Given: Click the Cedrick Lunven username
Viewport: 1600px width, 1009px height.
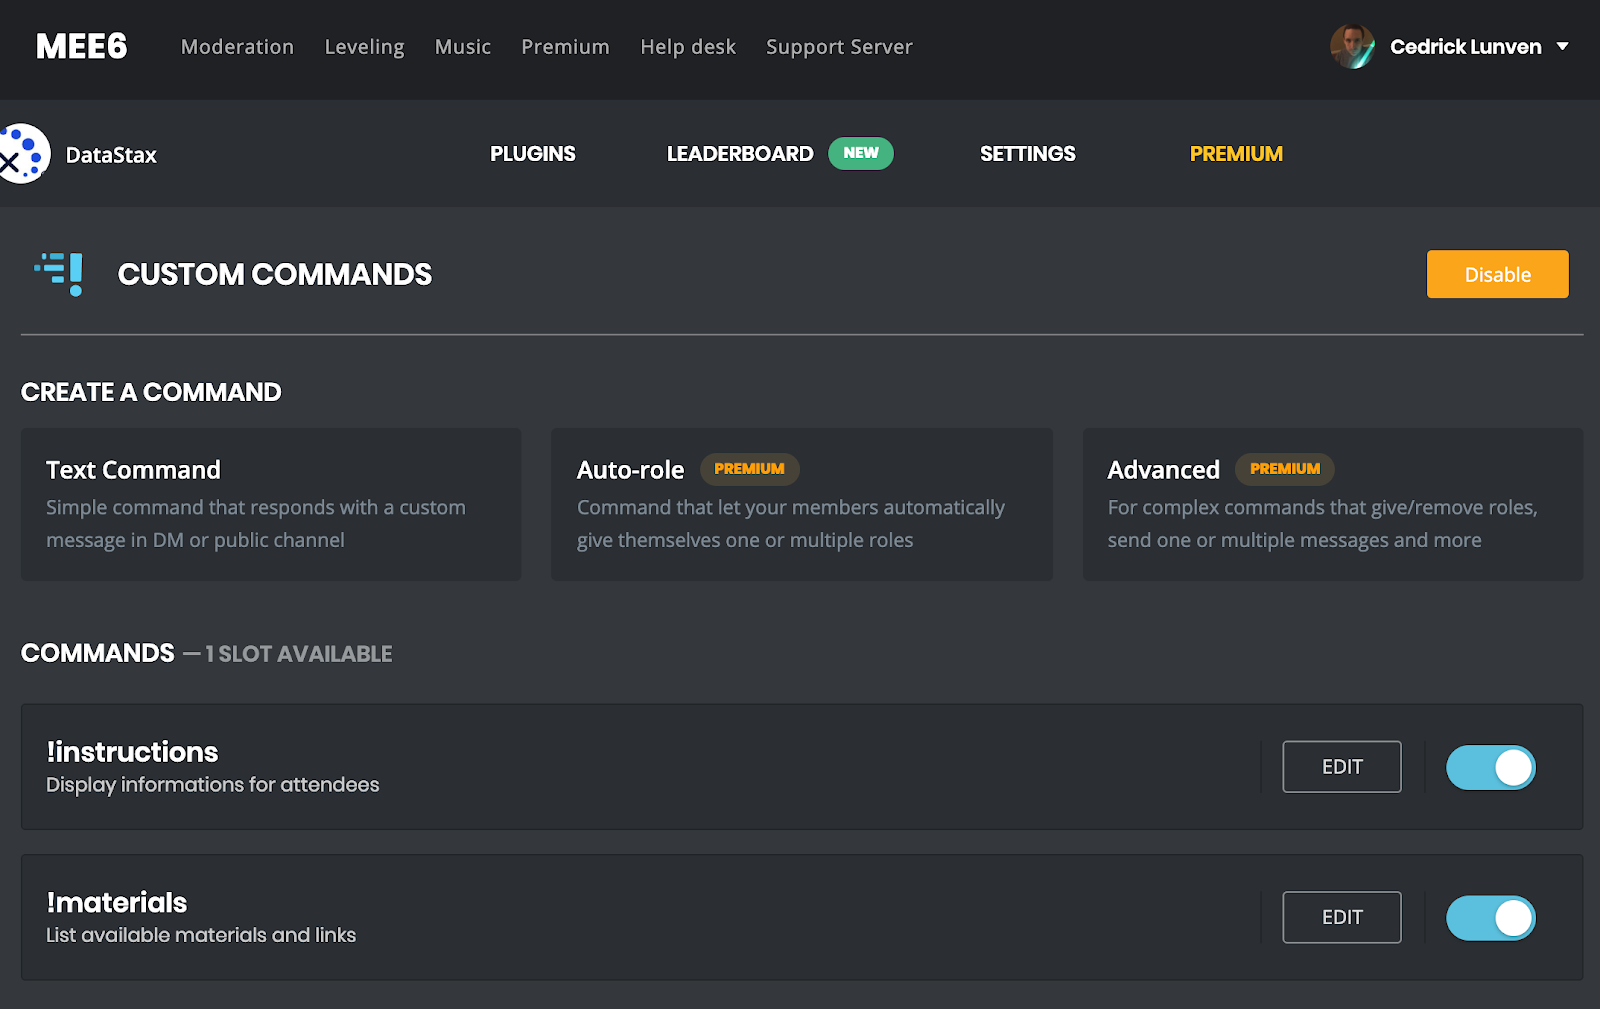Looking at the screenshot, I should [x=1466, y=47].
